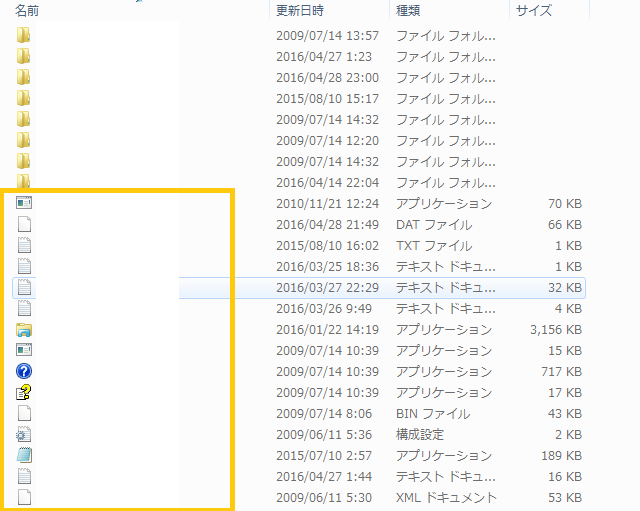Click the 53 KB size cell
640x511 pixels.
coord(565,498)
